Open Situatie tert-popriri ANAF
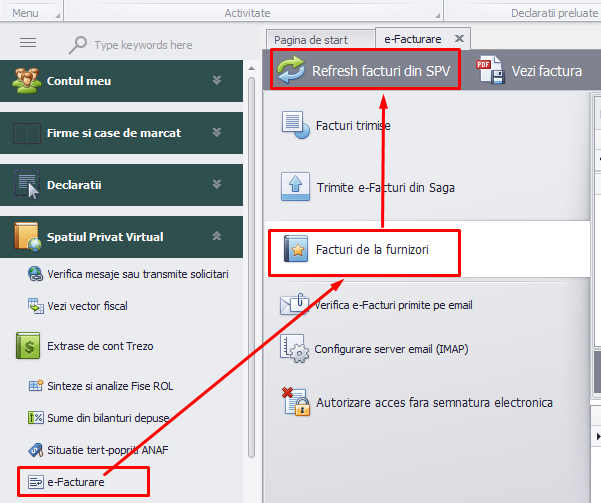This screenshot has width=601, height=503. [x=108, y=450]
